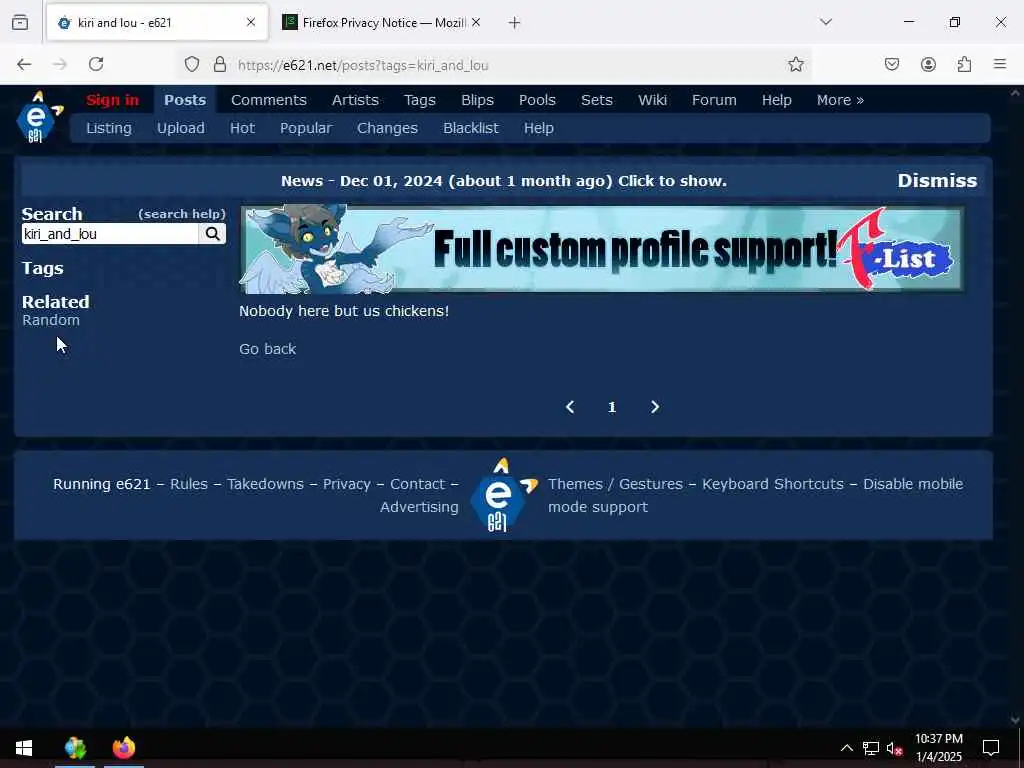Open the extensions puzzle icon

[964, 64]
